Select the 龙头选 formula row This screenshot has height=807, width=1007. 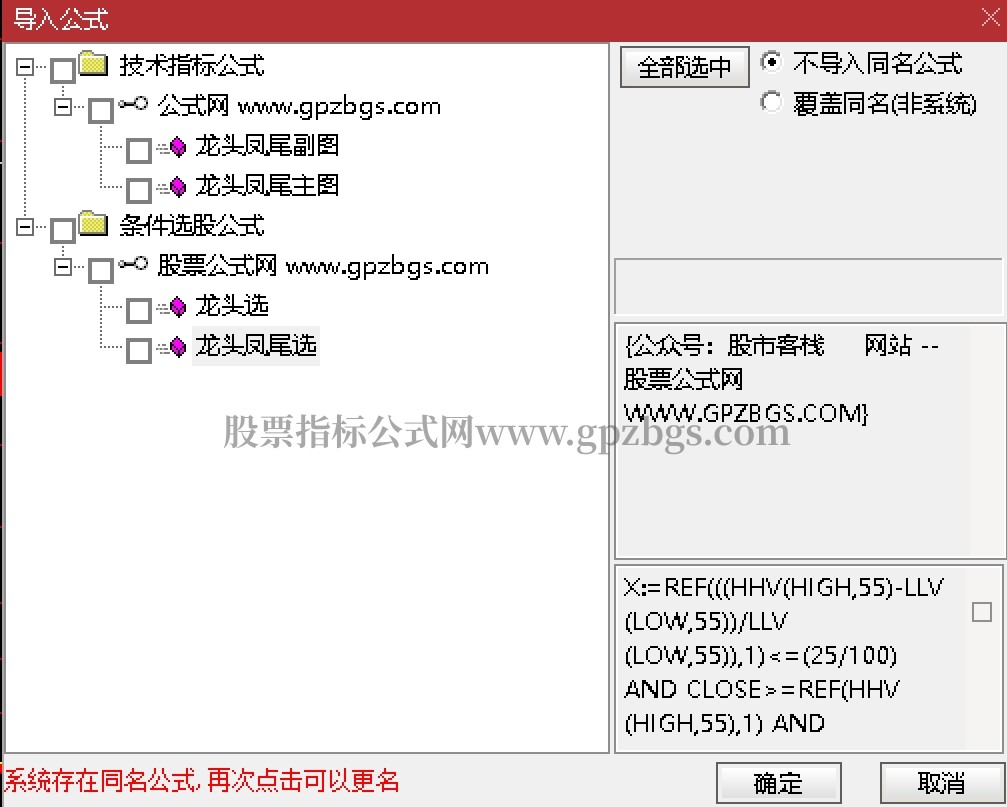(x=232, y=306)
